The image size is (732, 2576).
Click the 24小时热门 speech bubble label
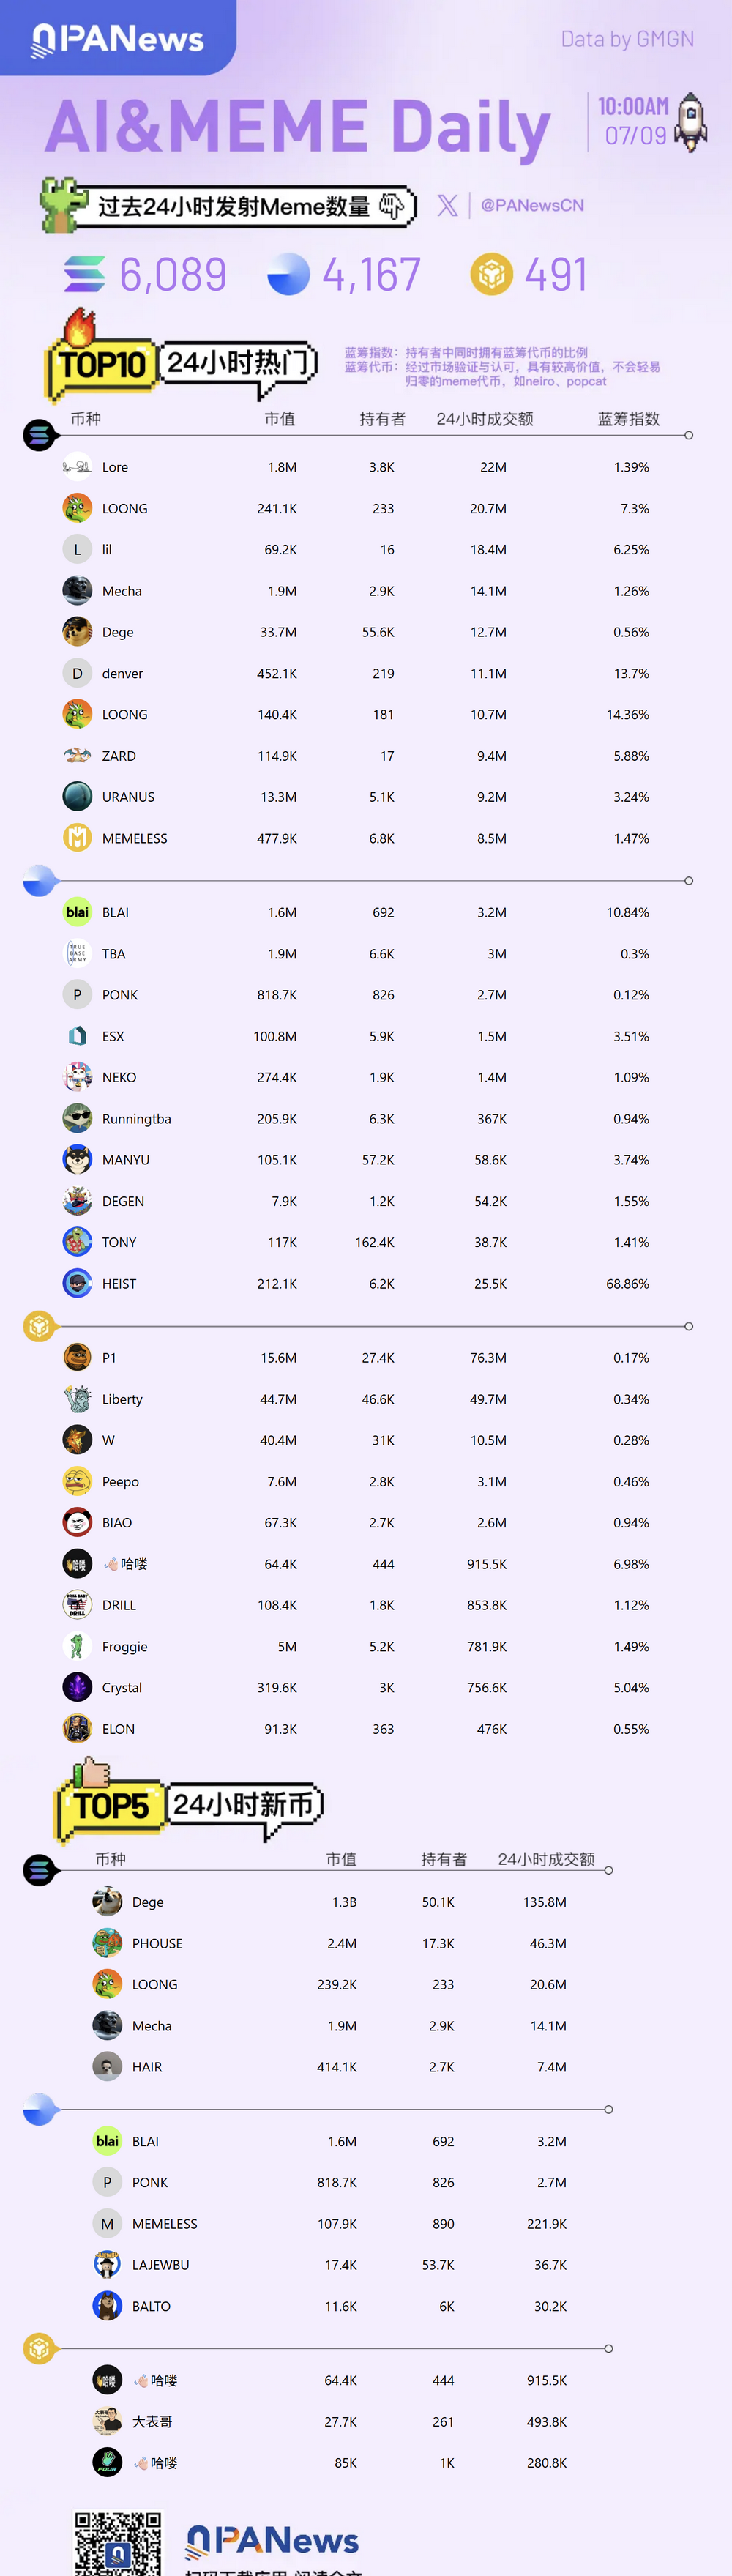238,363
